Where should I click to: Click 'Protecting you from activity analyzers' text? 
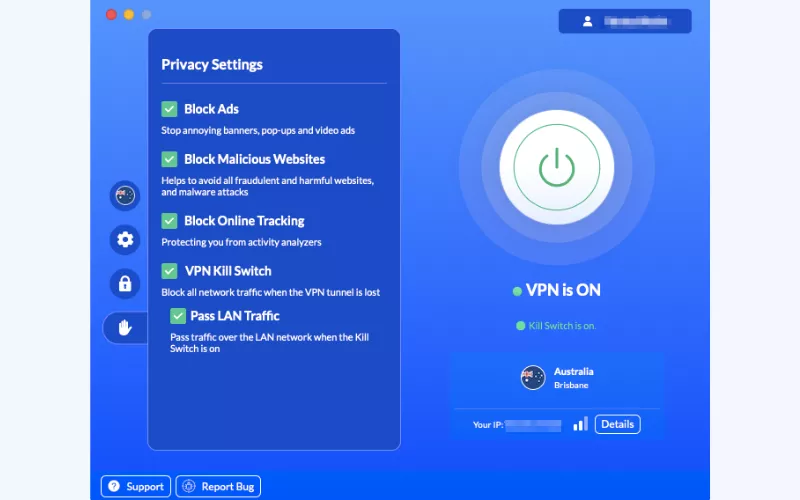pyautogui.click(x=241, y=242)
